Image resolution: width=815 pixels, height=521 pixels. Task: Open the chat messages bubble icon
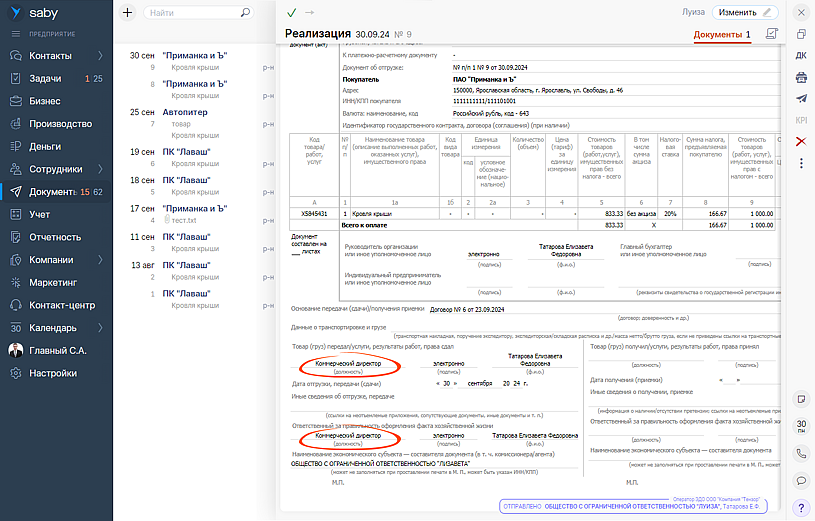tap(801, 480)
